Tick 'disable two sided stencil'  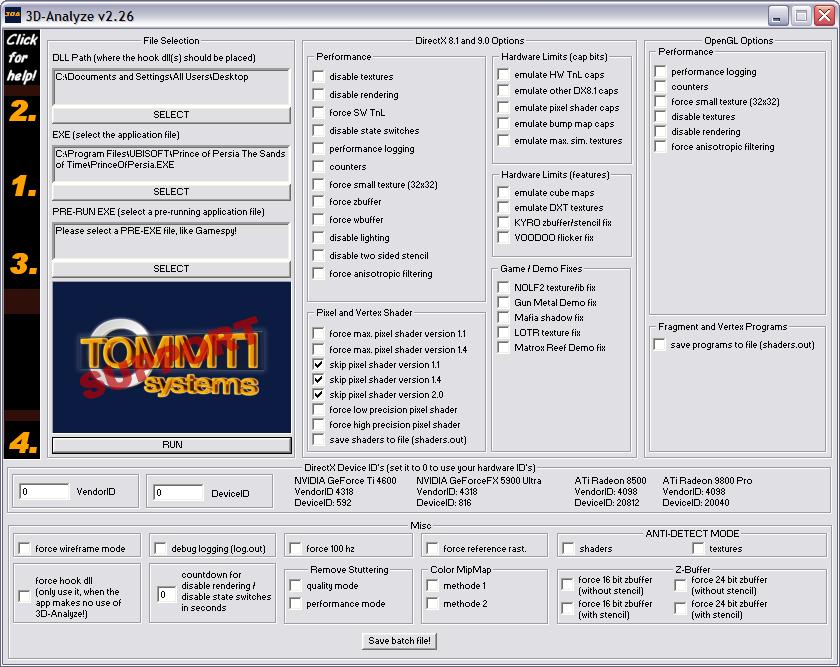coord(319,255)
